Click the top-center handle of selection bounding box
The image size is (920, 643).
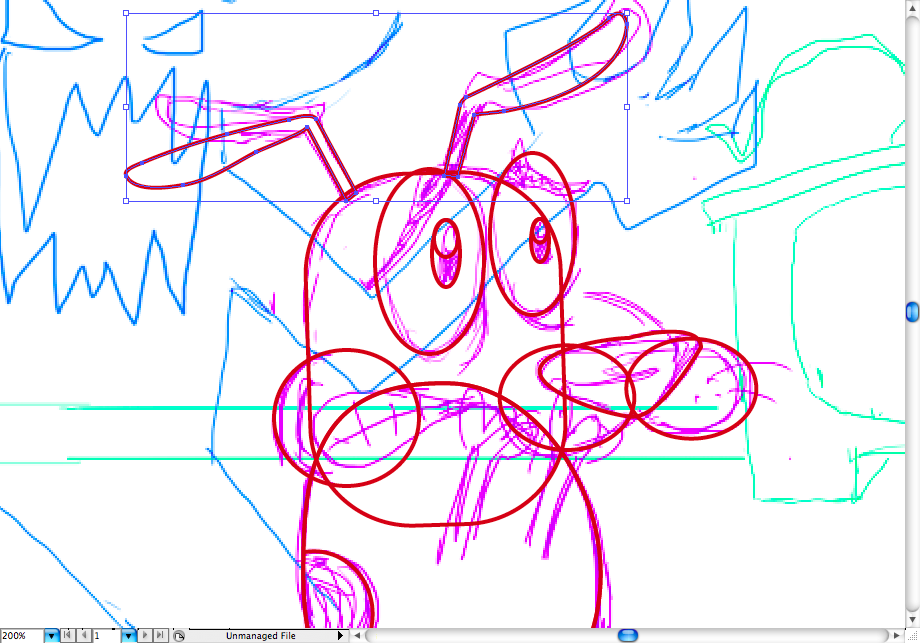(376, 13)
